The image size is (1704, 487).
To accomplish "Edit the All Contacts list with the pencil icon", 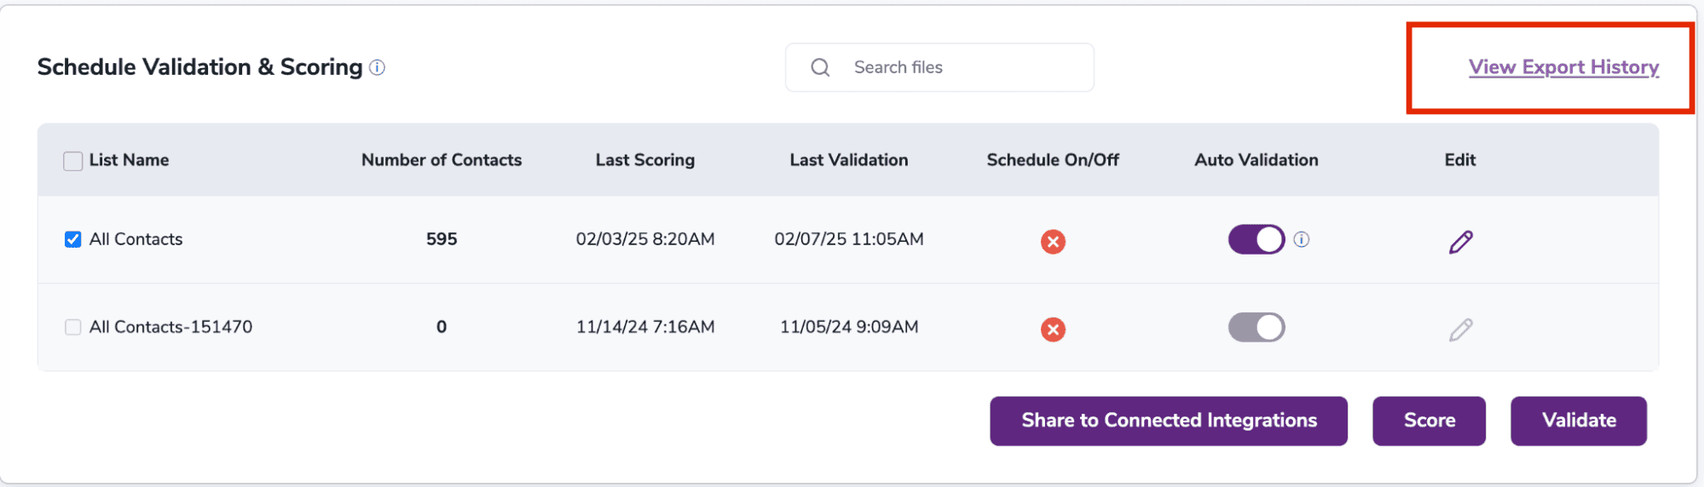I will click(1460, 241).
